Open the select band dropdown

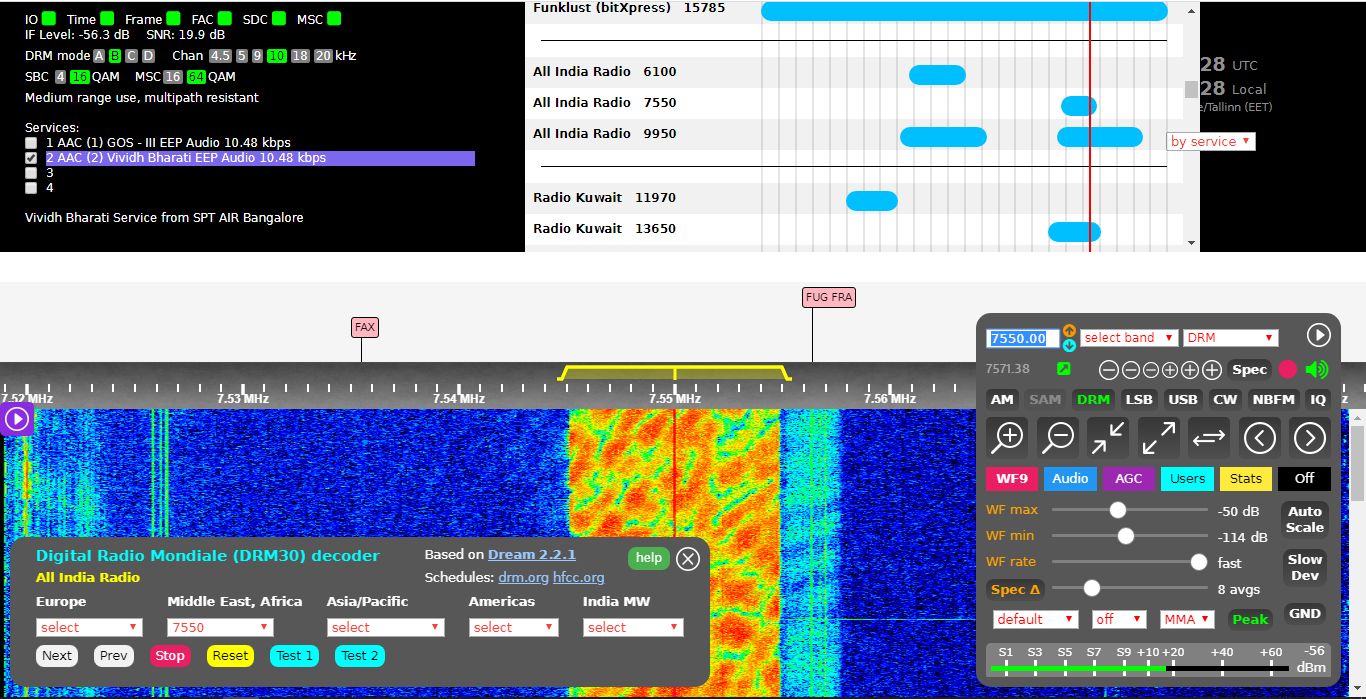click(1129, 338)
